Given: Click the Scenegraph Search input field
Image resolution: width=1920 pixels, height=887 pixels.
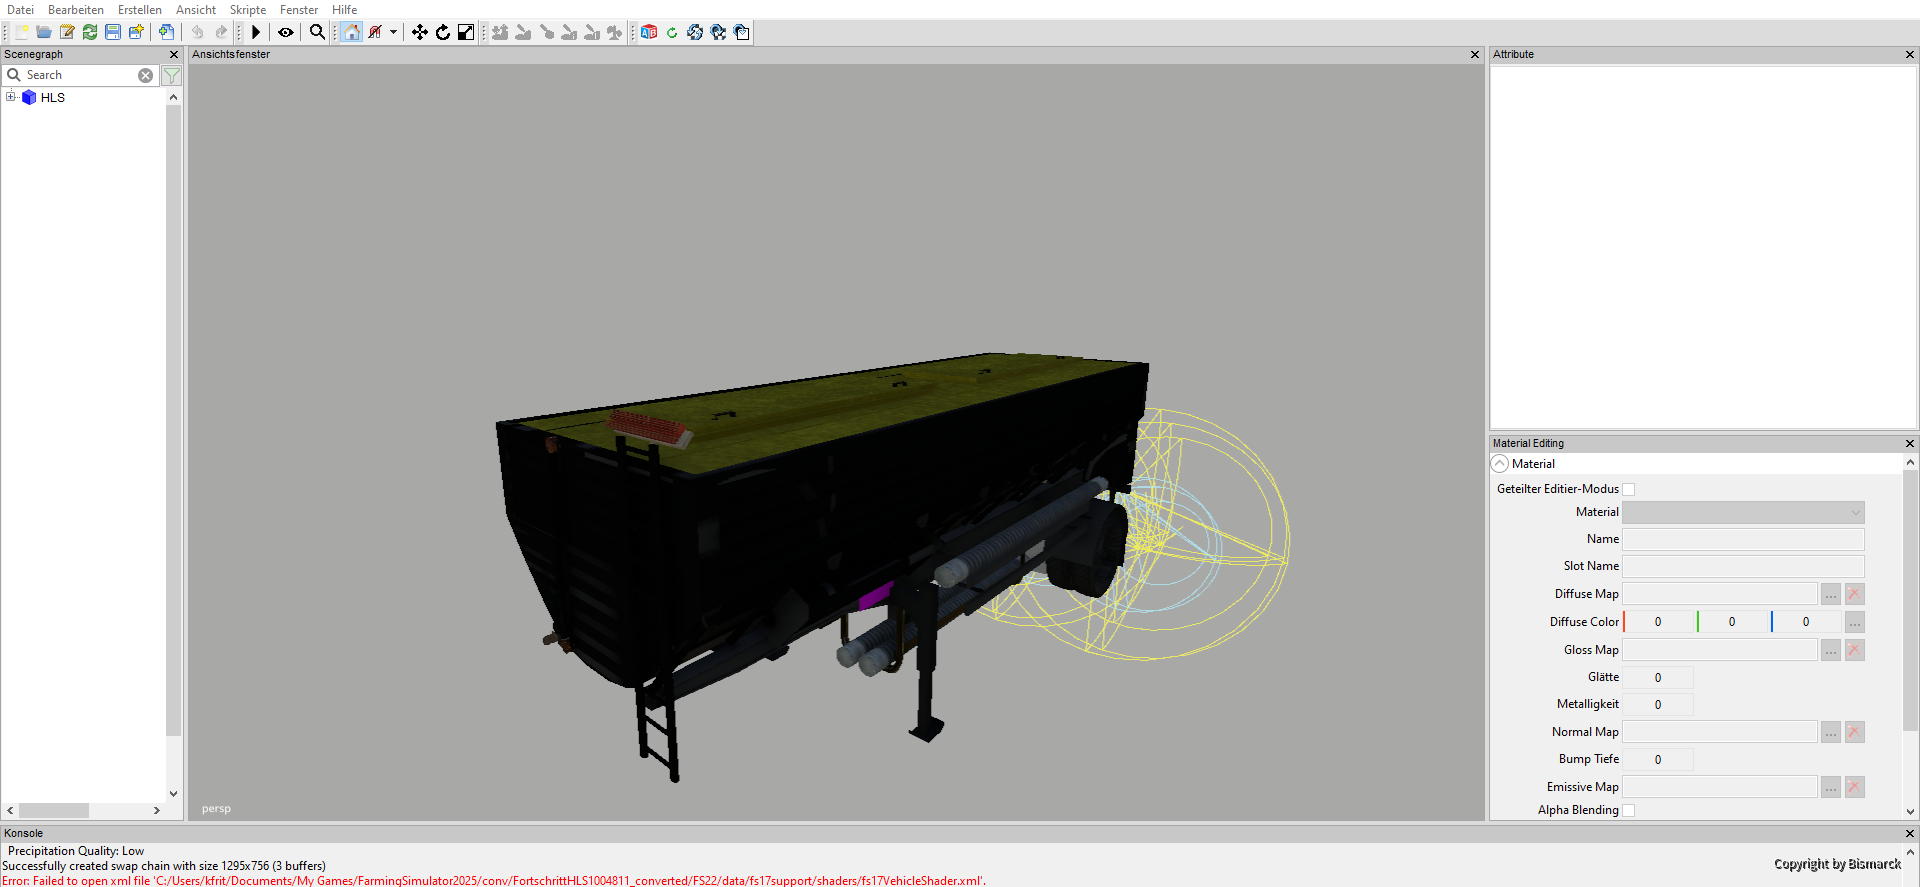Looking at the screenshot, I should pos(81,75).
